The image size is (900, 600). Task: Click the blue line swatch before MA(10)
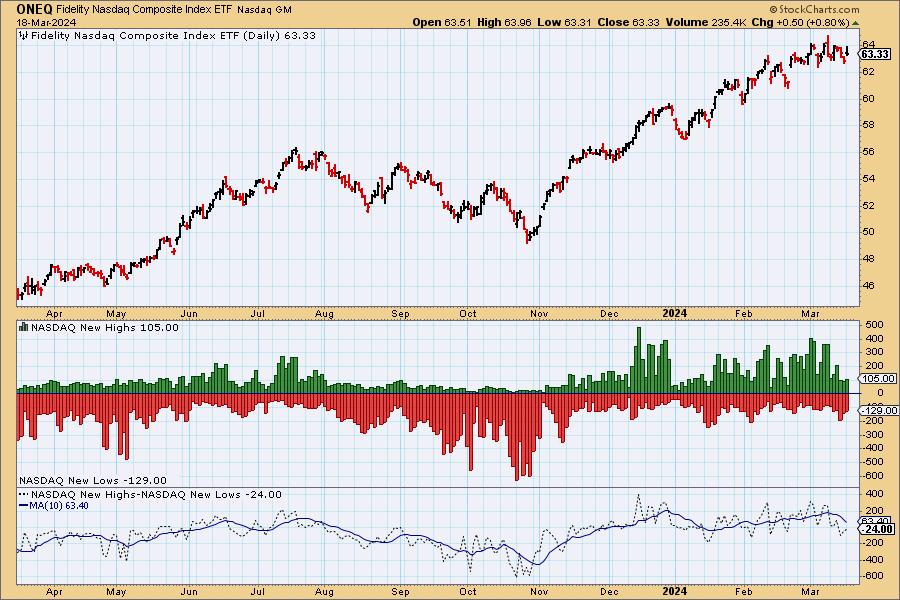point(24,506)
